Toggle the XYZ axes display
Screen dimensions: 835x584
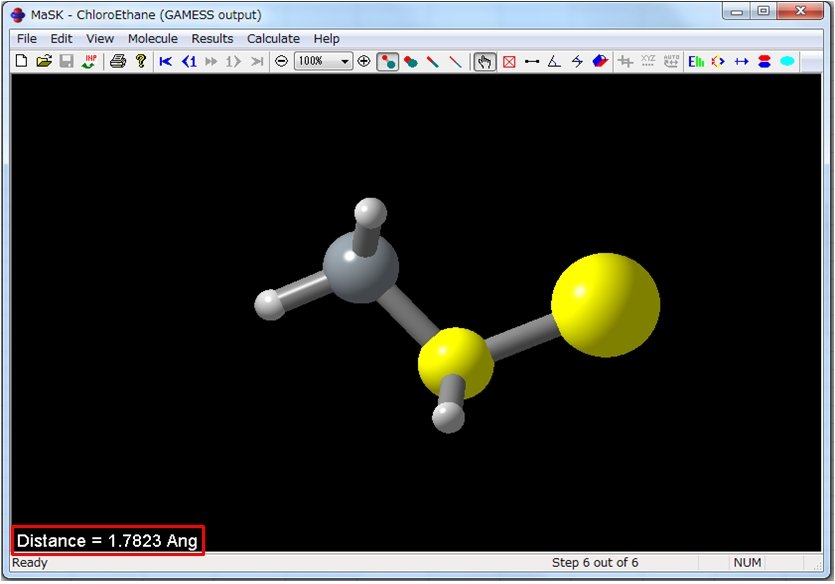(x=648, y=61)
